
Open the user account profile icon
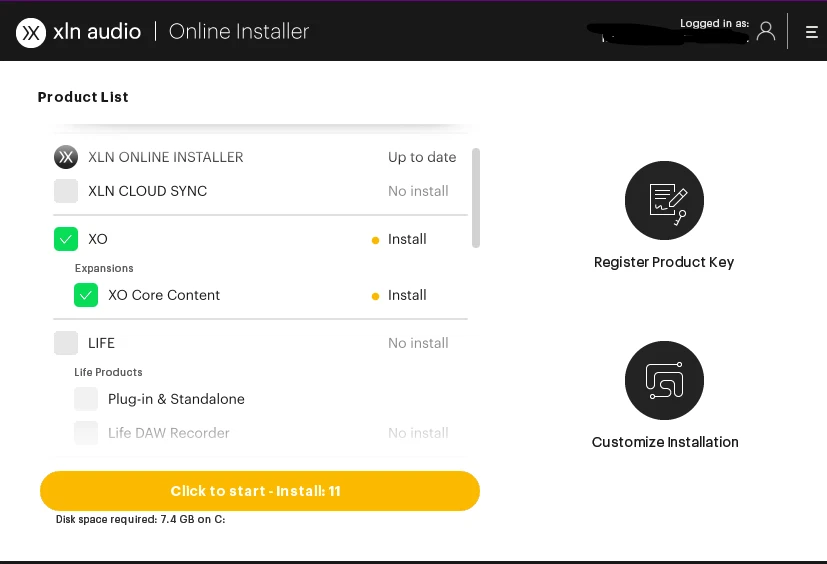click(766, 31)
